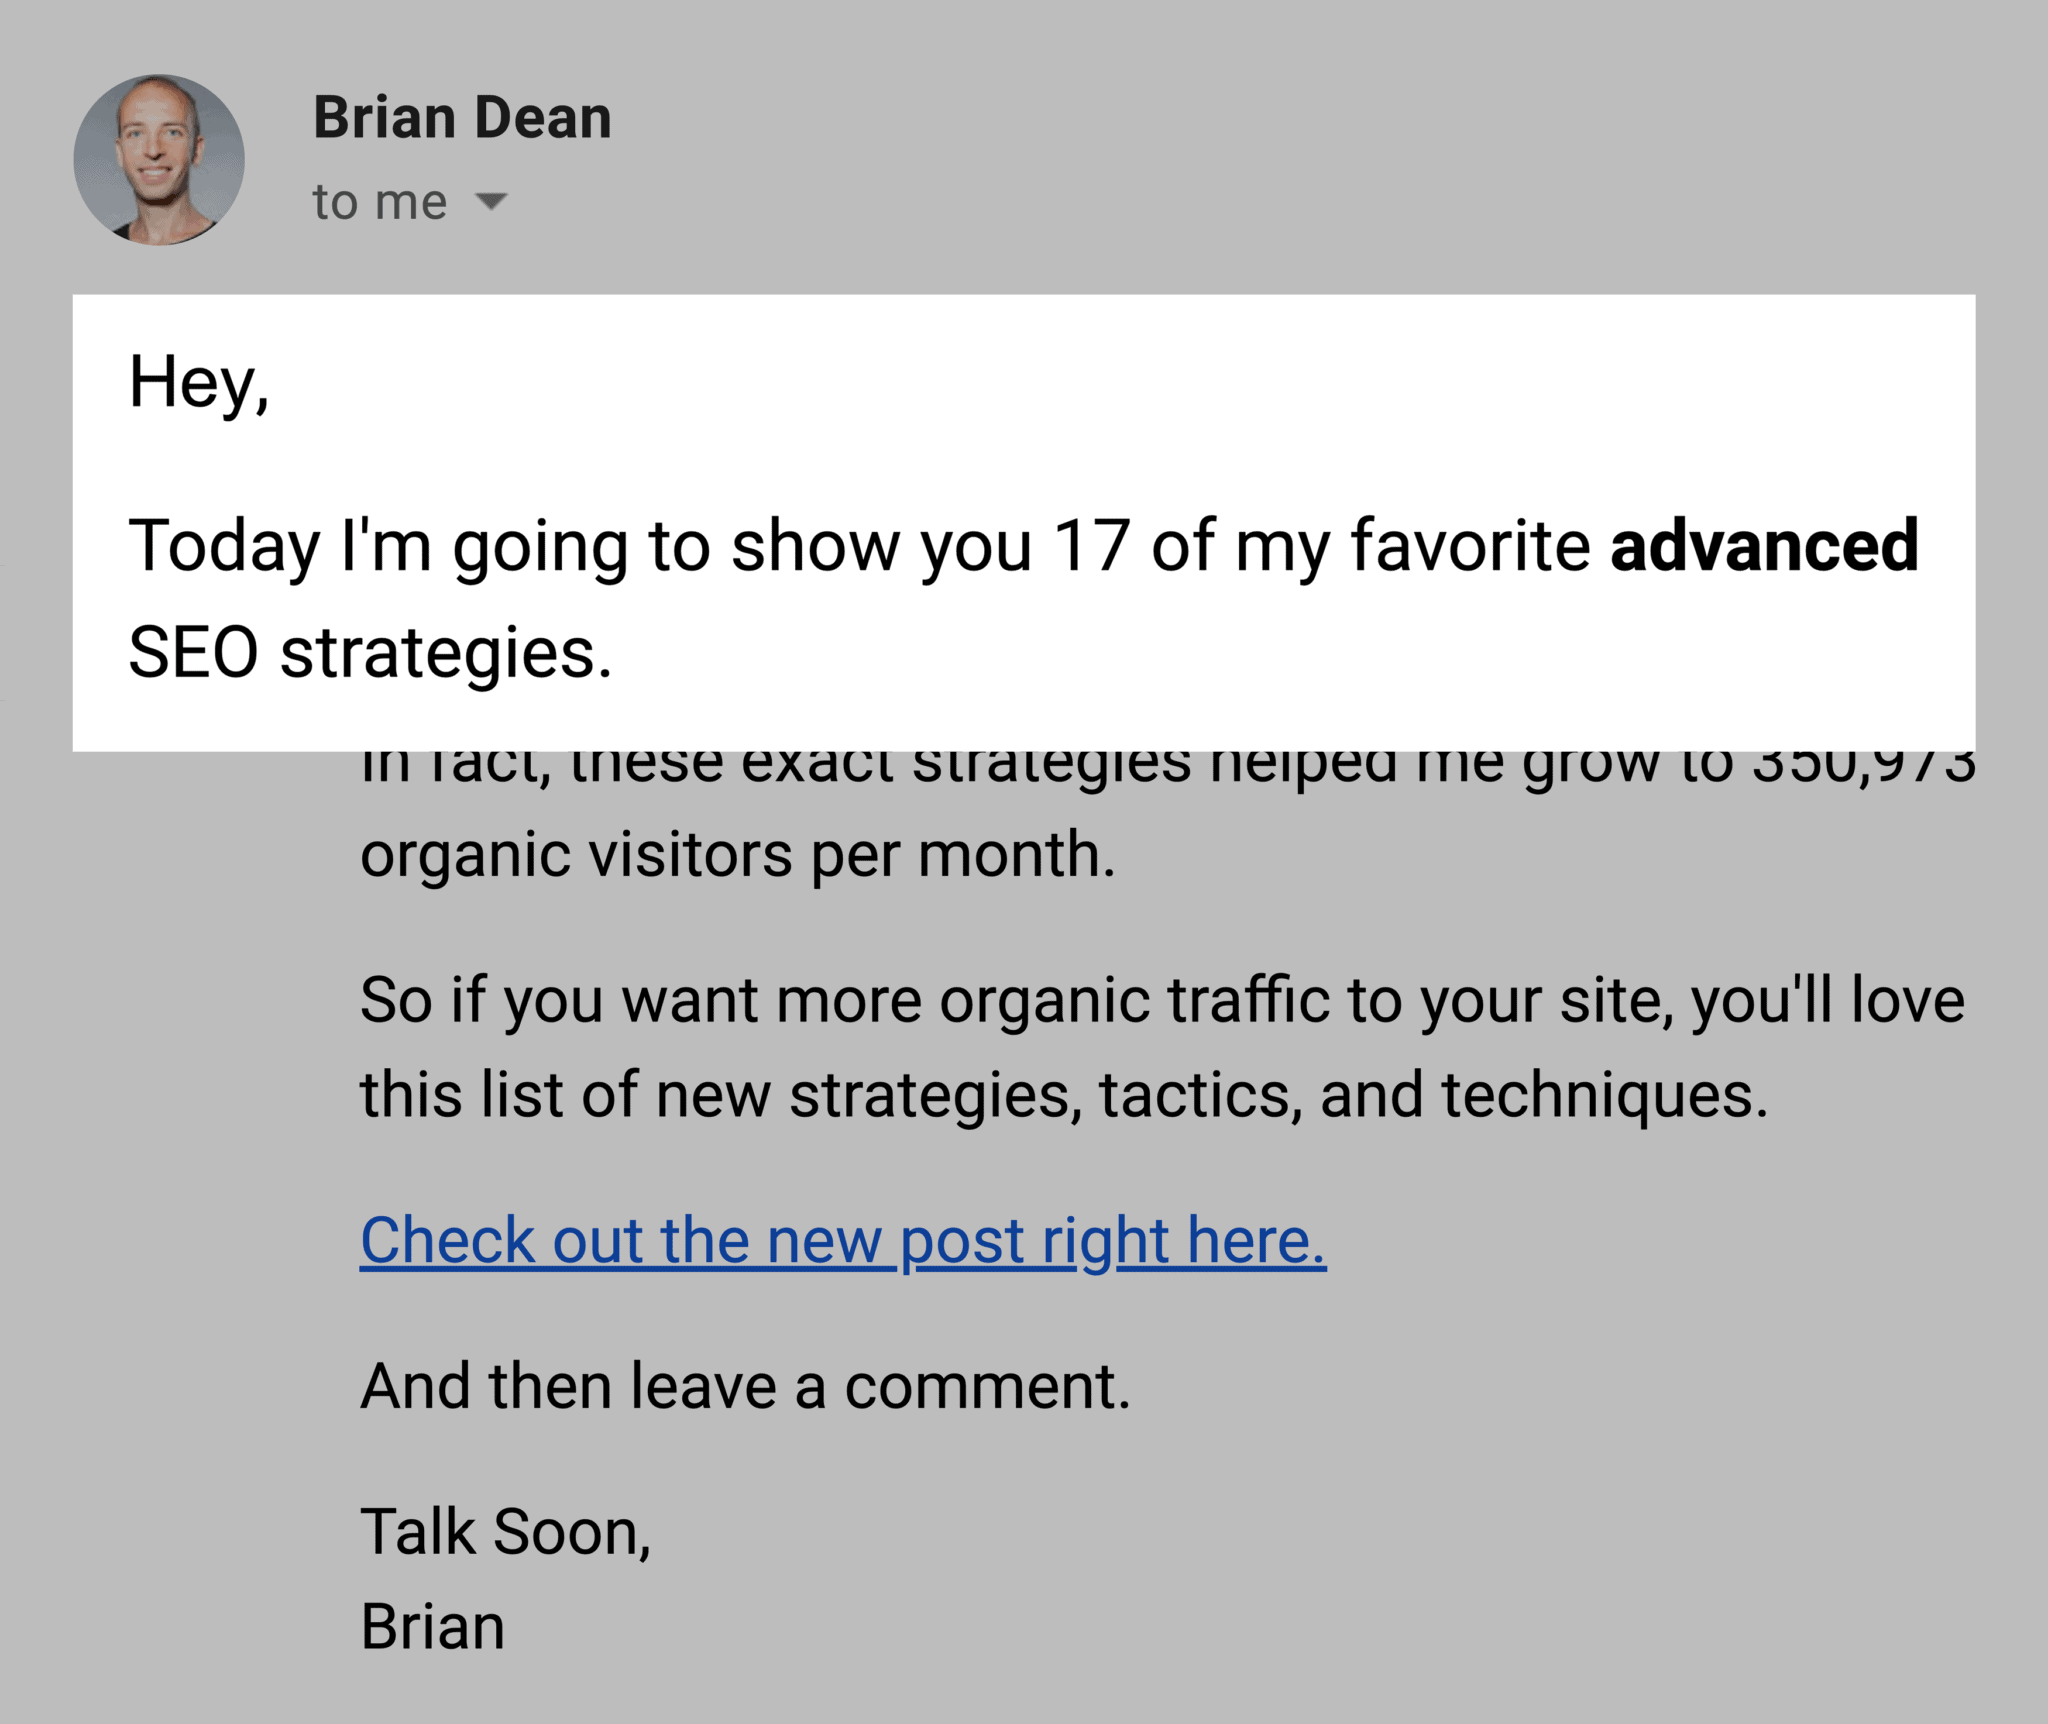Click the signature name 'Brian'
This screenshot has height=1724, width=2048.
coord(432,1623)
